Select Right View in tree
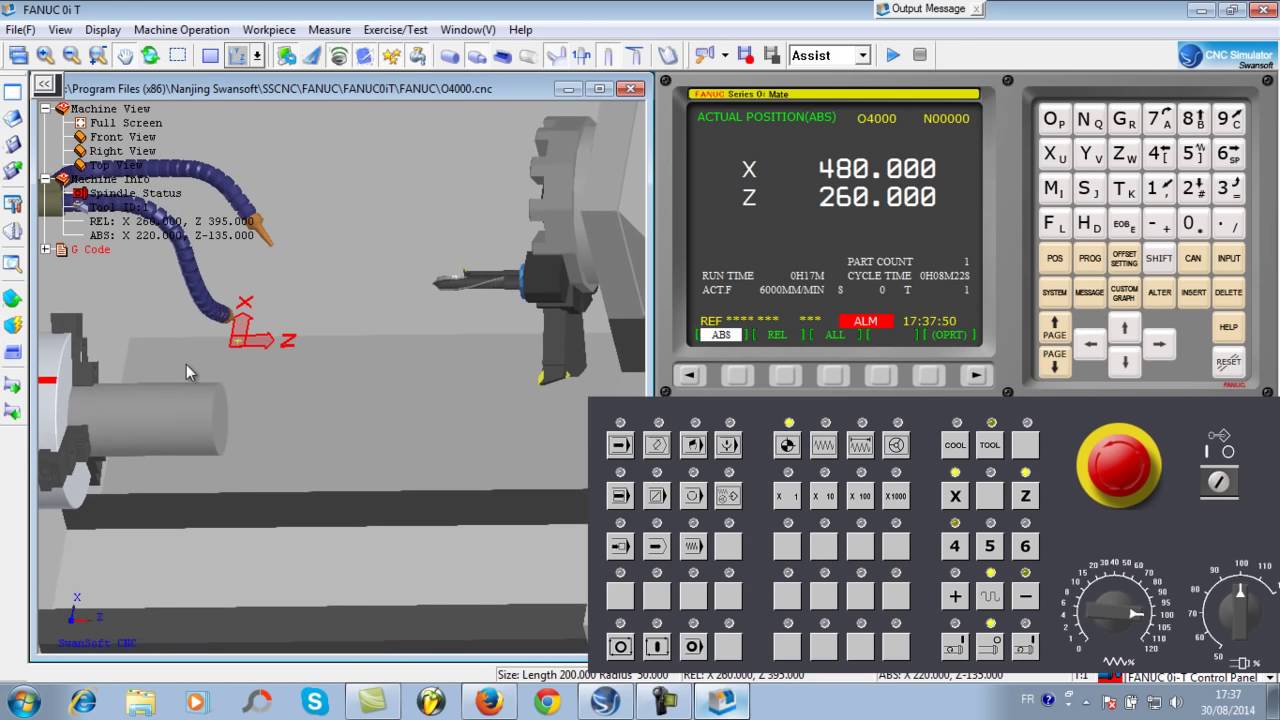 click(x=122, y=151)
